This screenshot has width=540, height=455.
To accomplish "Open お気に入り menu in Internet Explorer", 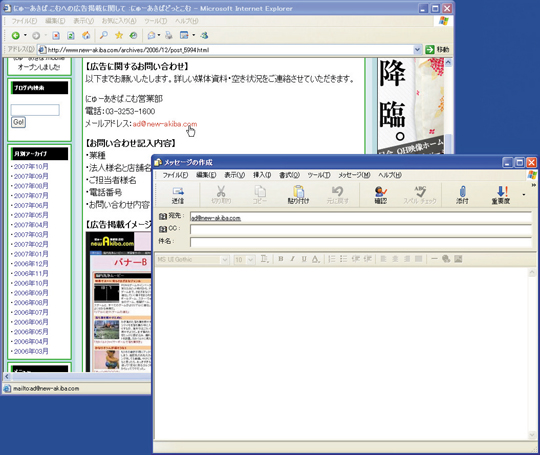I will [119, 21].
